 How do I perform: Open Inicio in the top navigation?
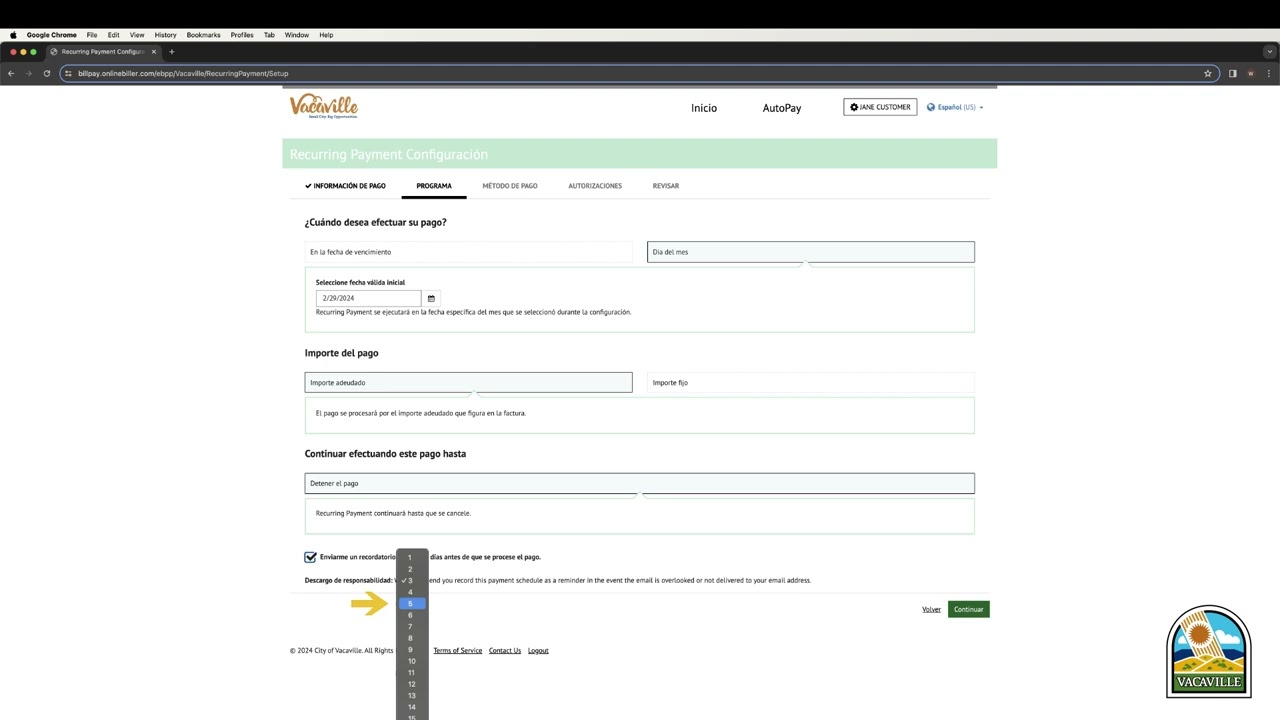coord(704,108)
